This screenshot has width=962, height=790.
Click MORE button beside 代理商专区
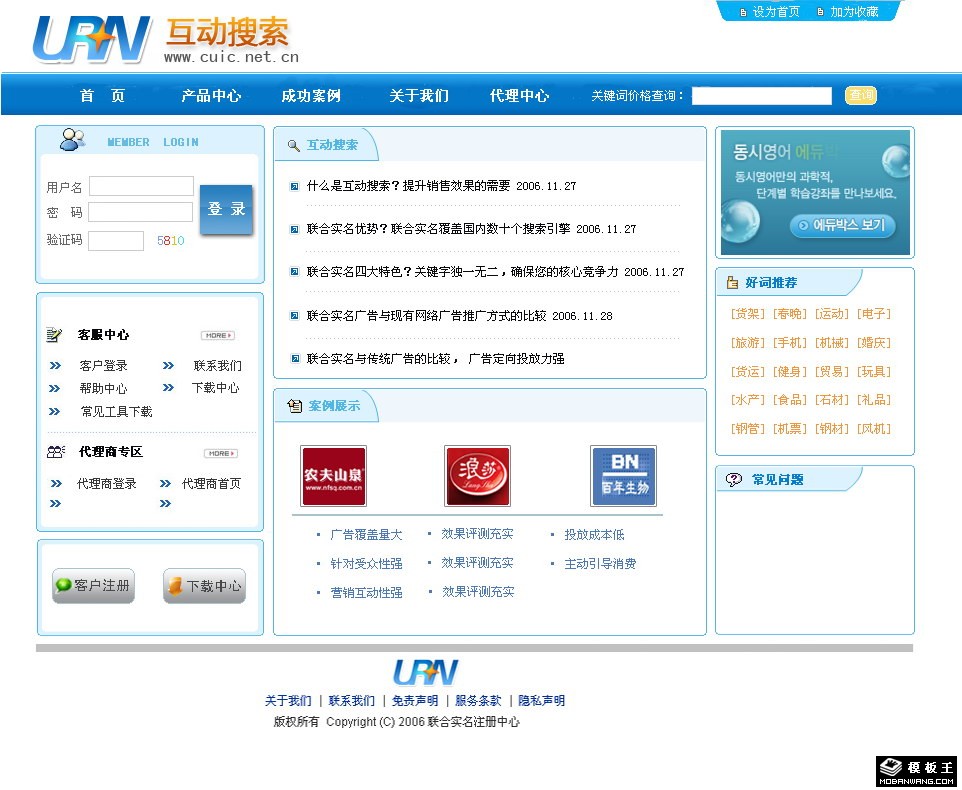221,453
